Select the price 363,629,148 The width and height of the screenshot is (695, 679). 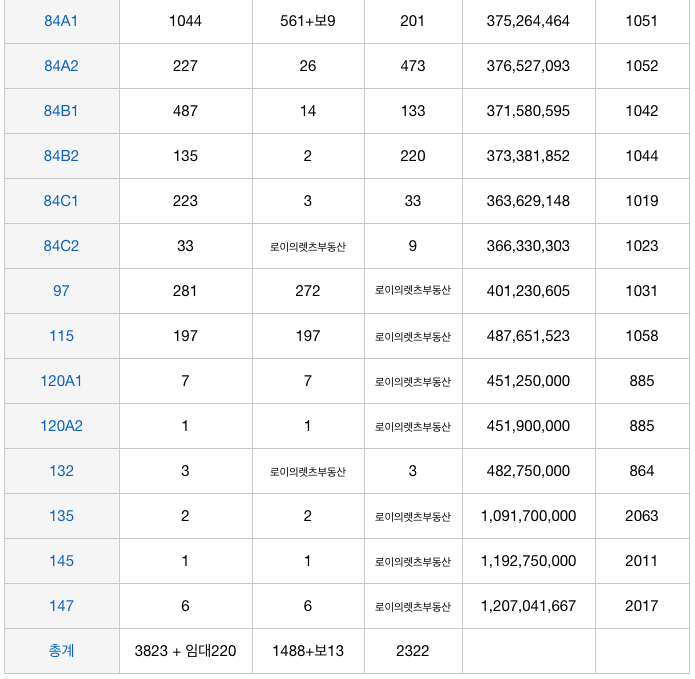528,201
